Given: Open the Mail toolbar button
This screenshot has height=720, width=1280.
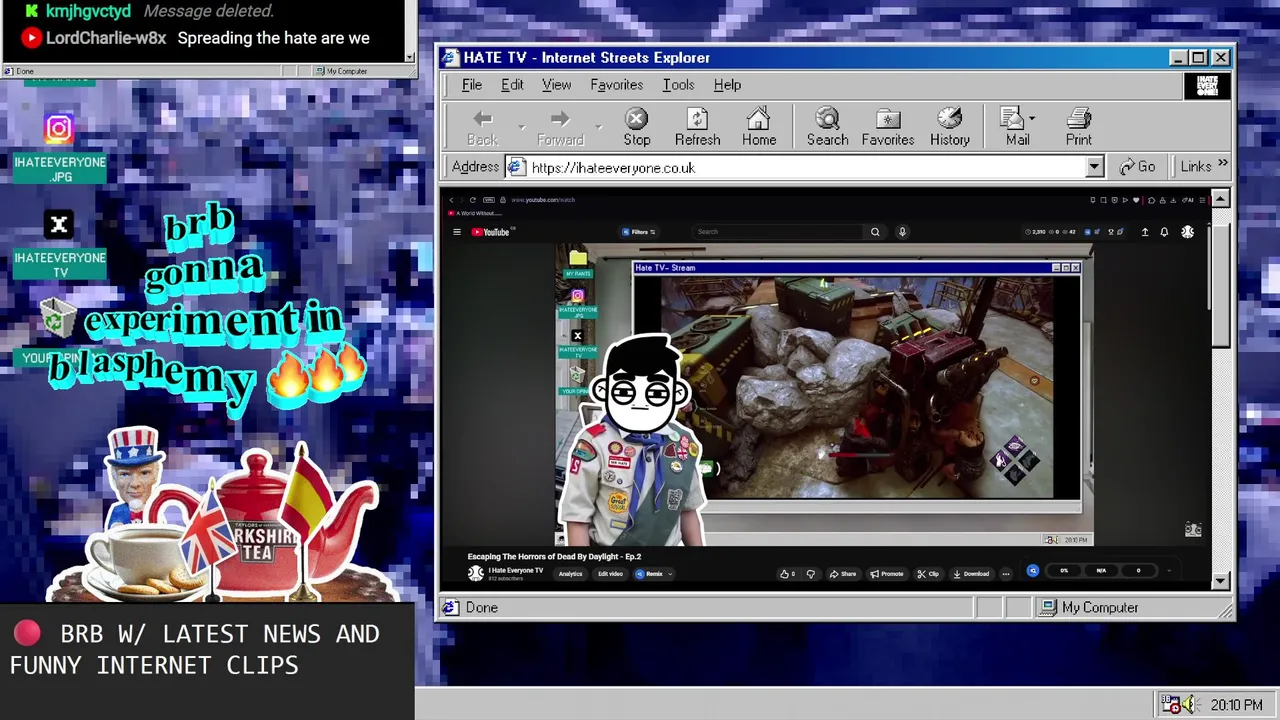Looking at the screenshot, I should point(1017,128).
